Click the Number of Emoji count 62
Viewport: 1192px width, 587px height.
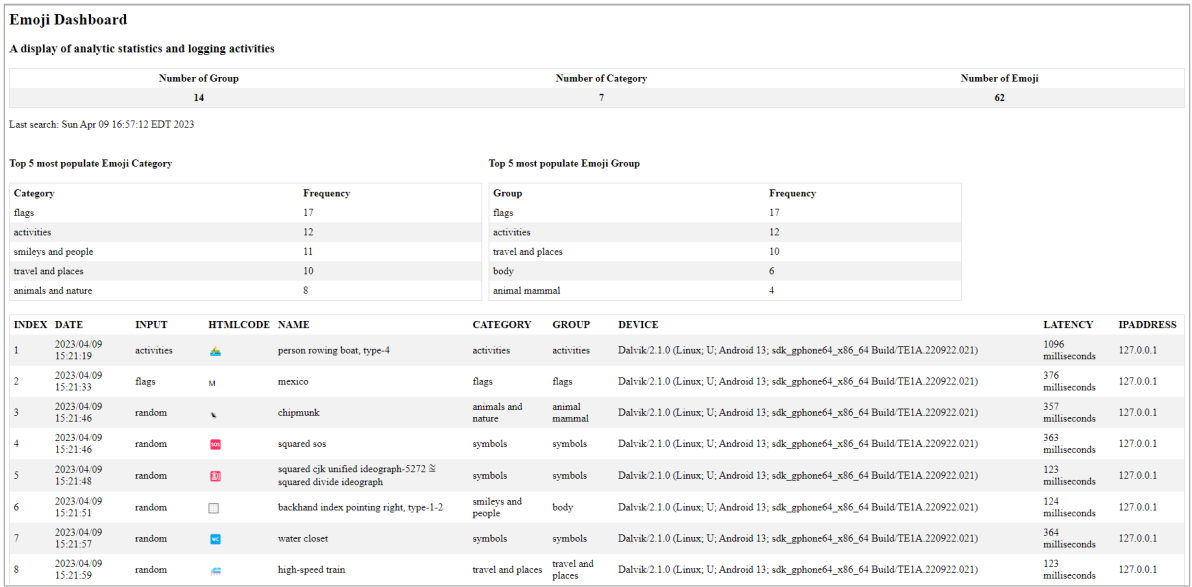tap(999, 98)
